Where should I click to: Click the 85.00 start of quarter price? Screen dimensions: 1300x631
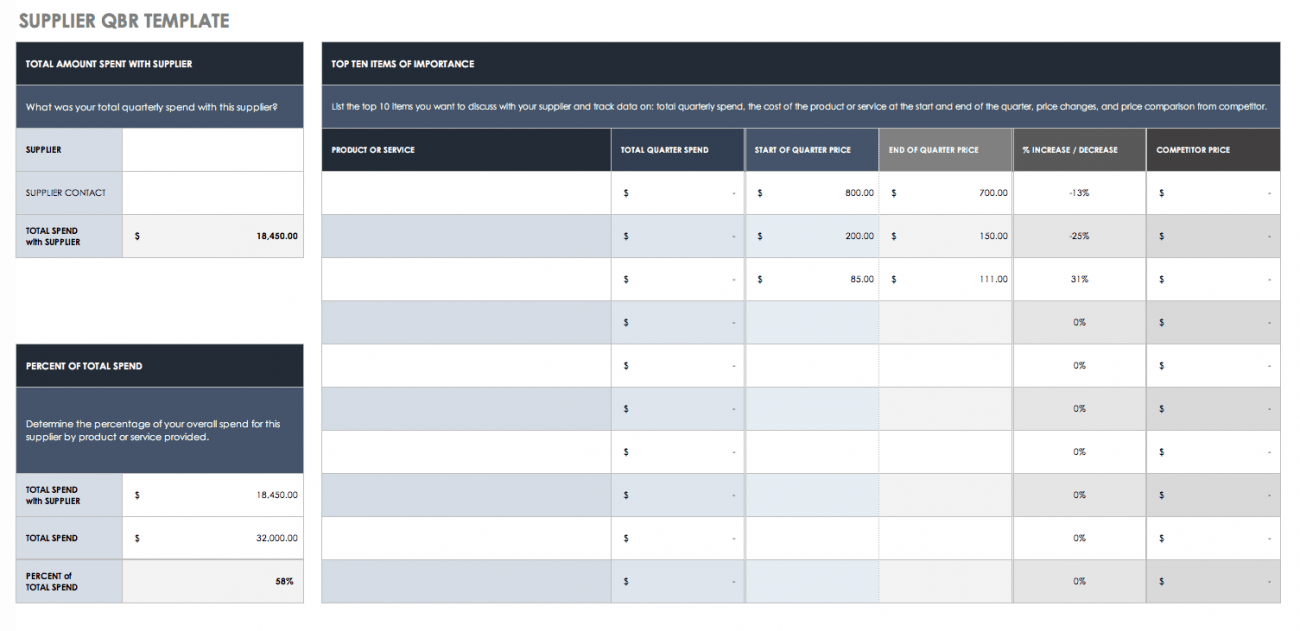click(812, 279)
